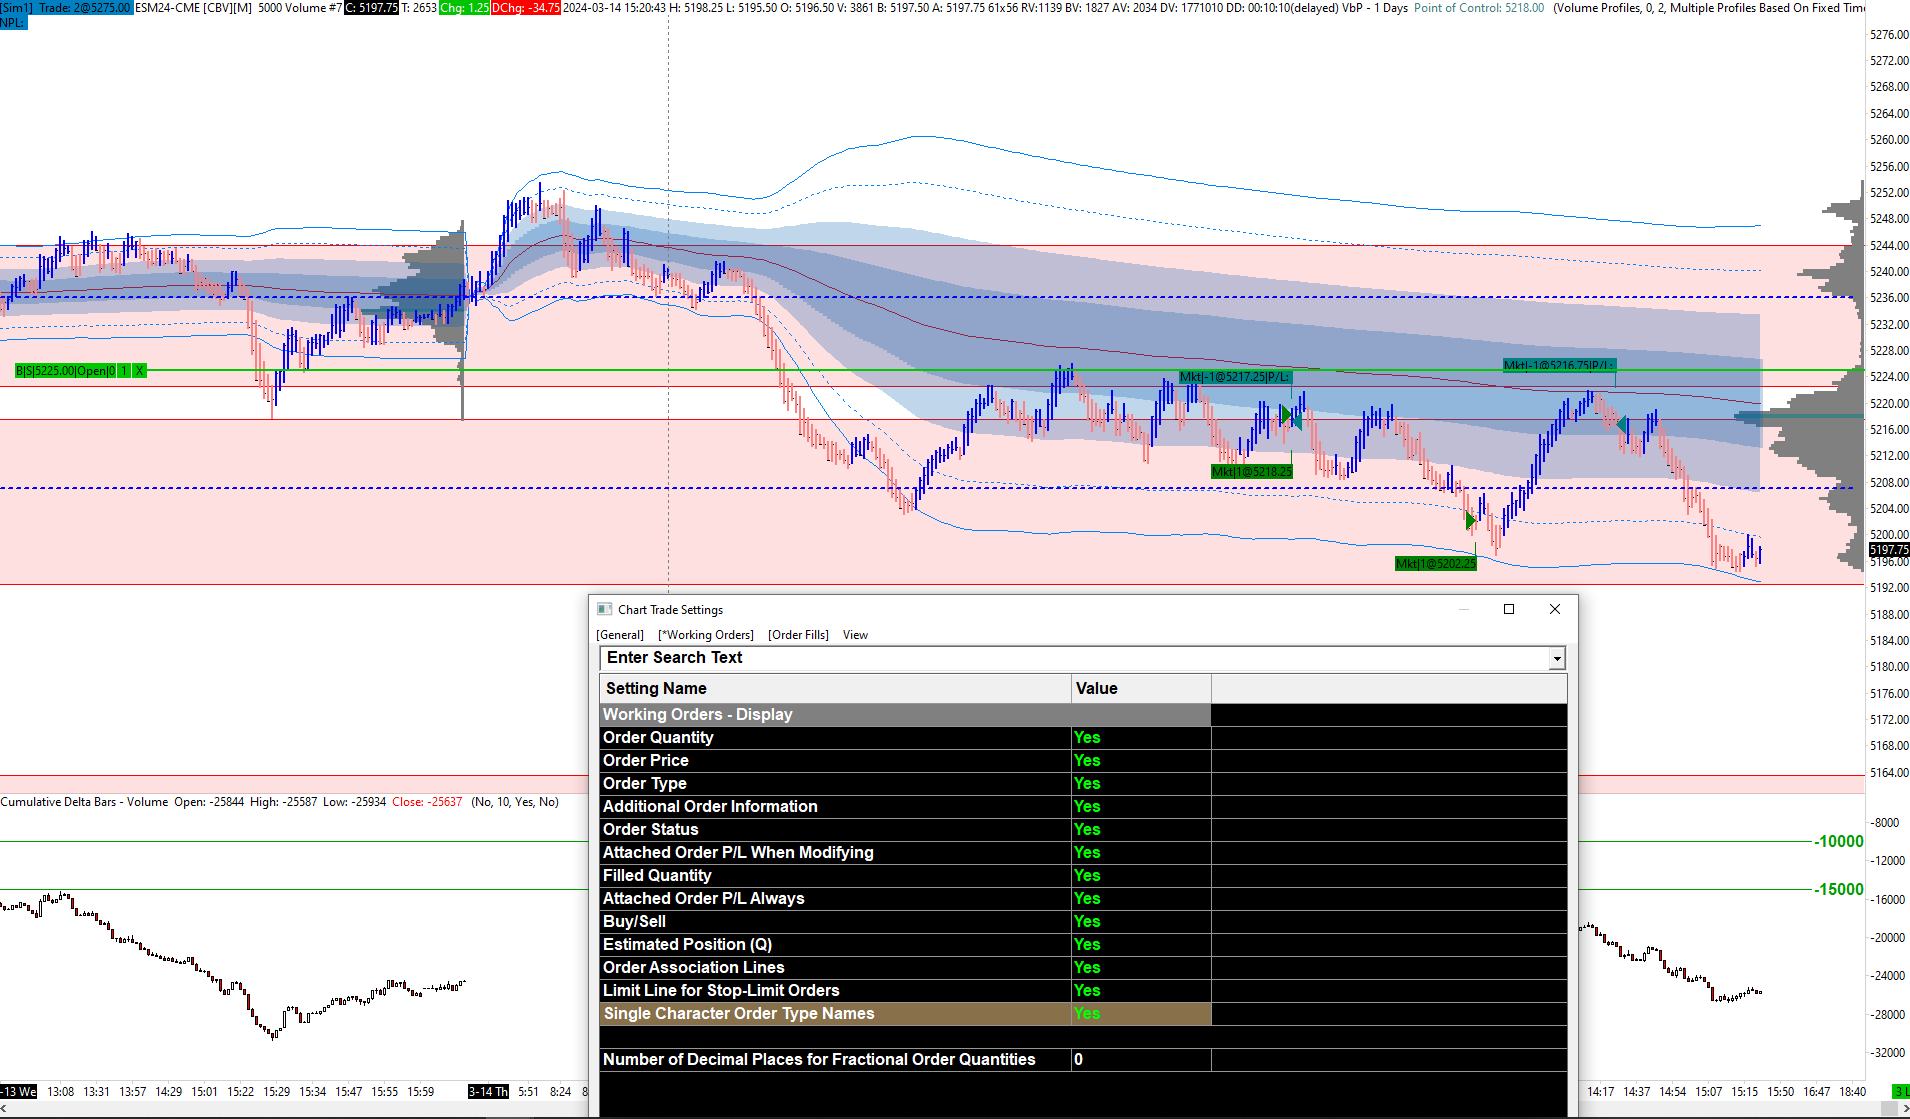Click the Mkt|-1@5217.25 P/L fill label
The image size is (1910, 1119).
pyautogui.click(x=1235, y=377)
